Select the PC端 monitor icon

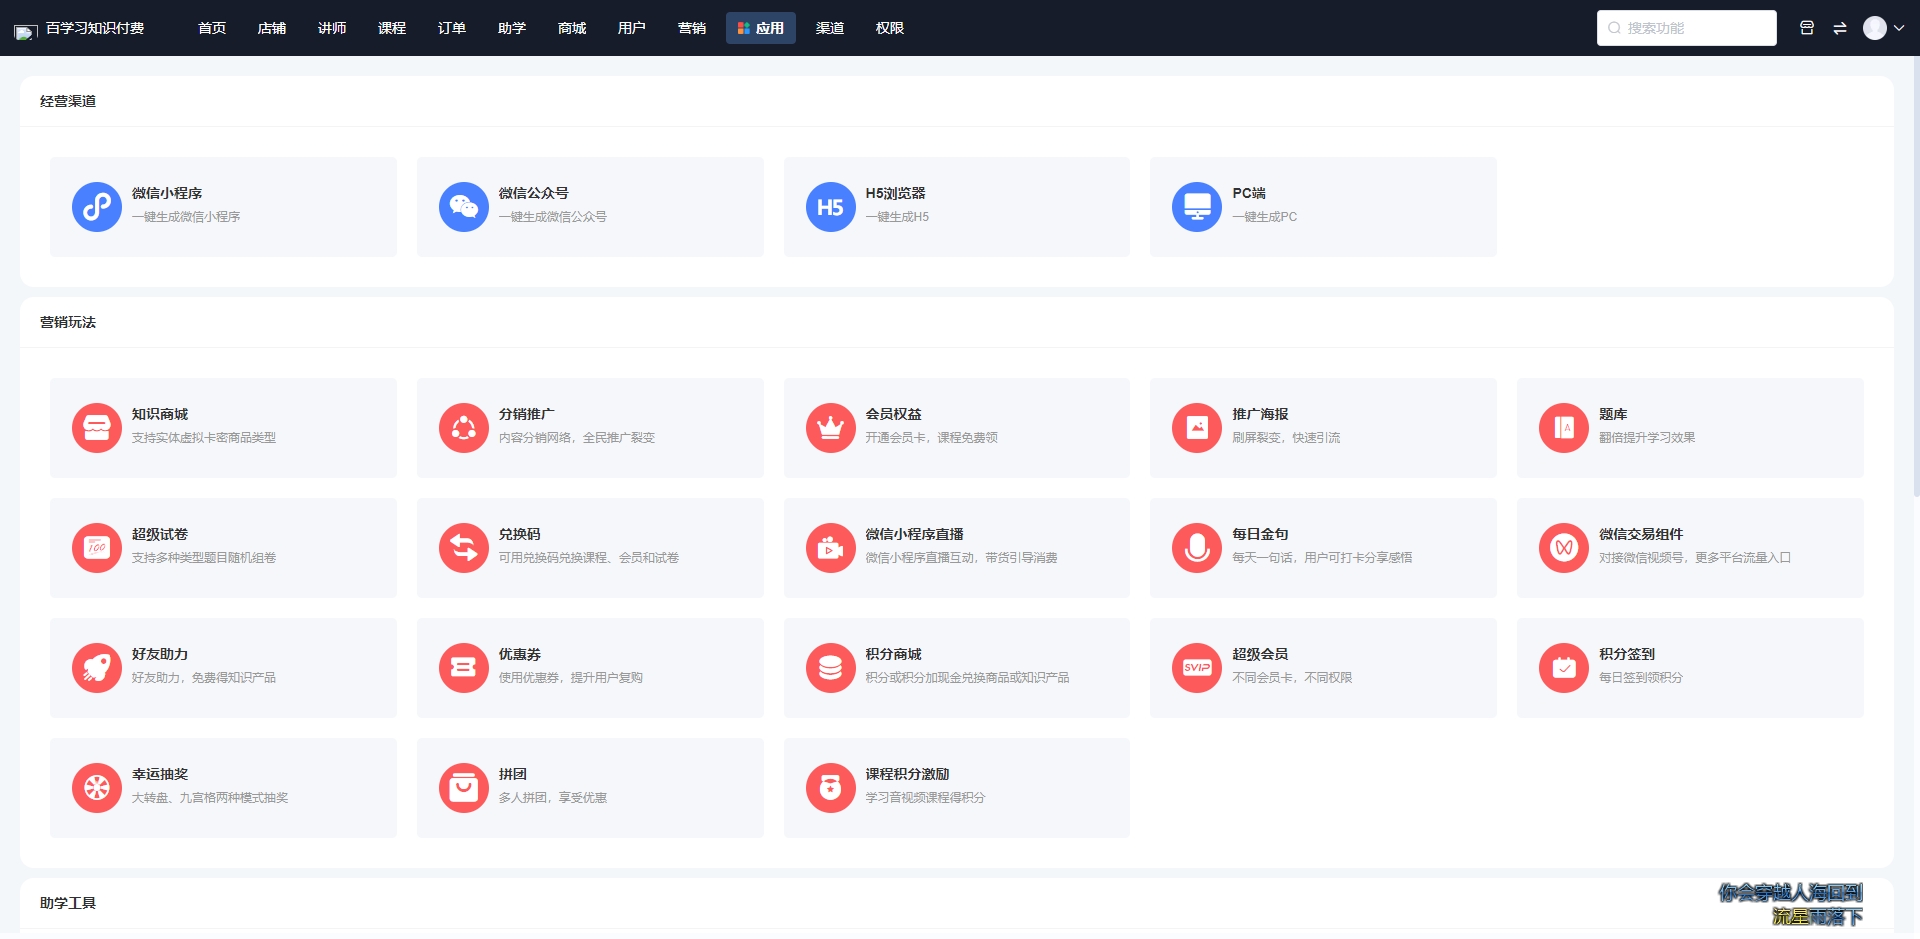coord(1197,207)
